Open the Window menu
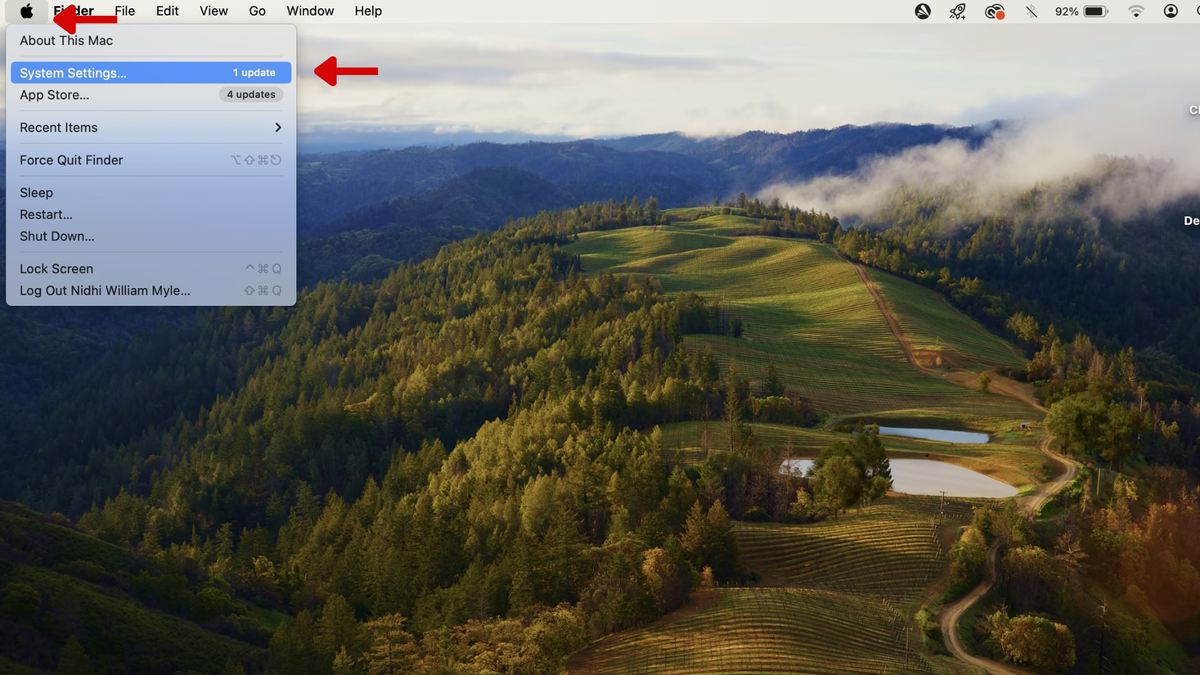 [x=310, y=11]
